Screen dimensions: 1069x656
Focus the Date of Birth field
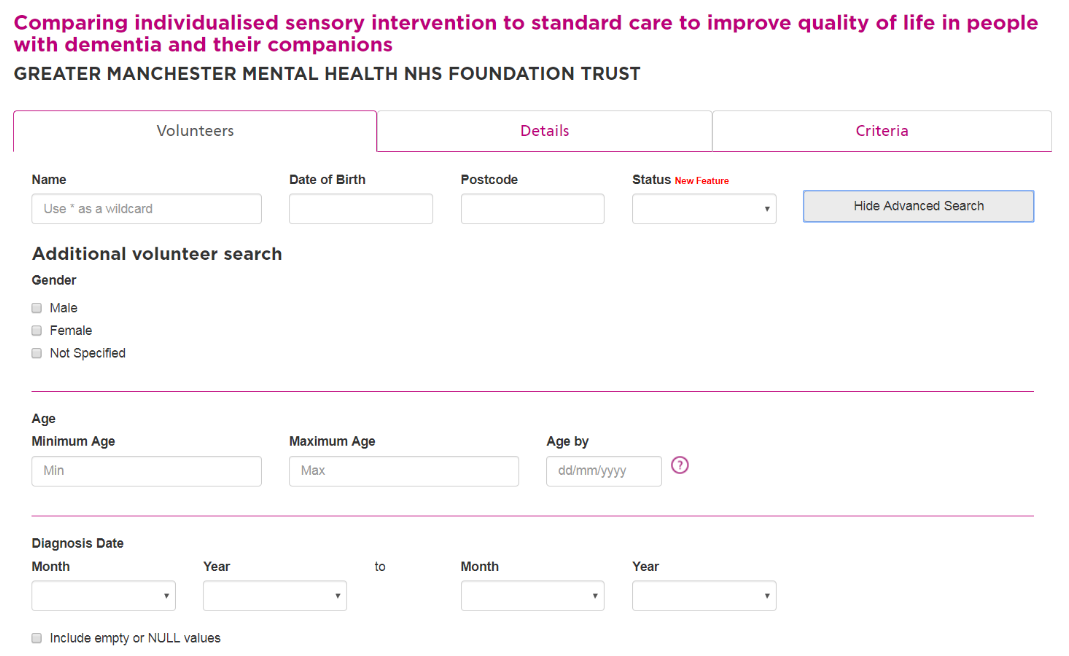point(361,209)
